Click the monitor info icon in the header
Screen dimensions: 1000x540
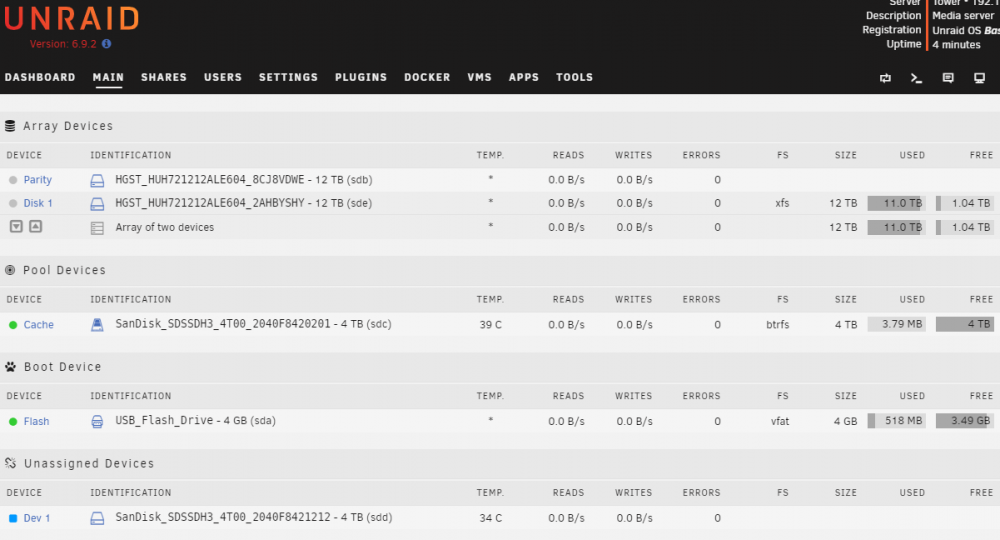coord(980,78)
